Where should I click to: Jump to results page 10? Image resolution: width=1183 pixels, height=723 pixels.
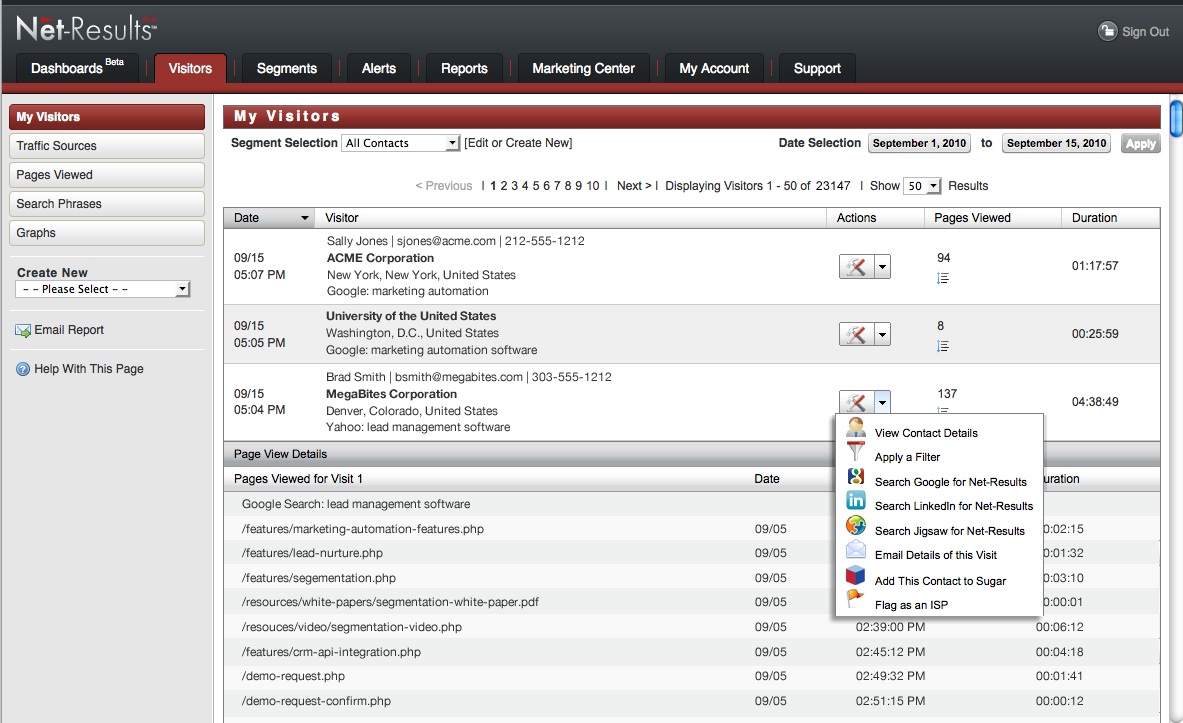point(593,186)
